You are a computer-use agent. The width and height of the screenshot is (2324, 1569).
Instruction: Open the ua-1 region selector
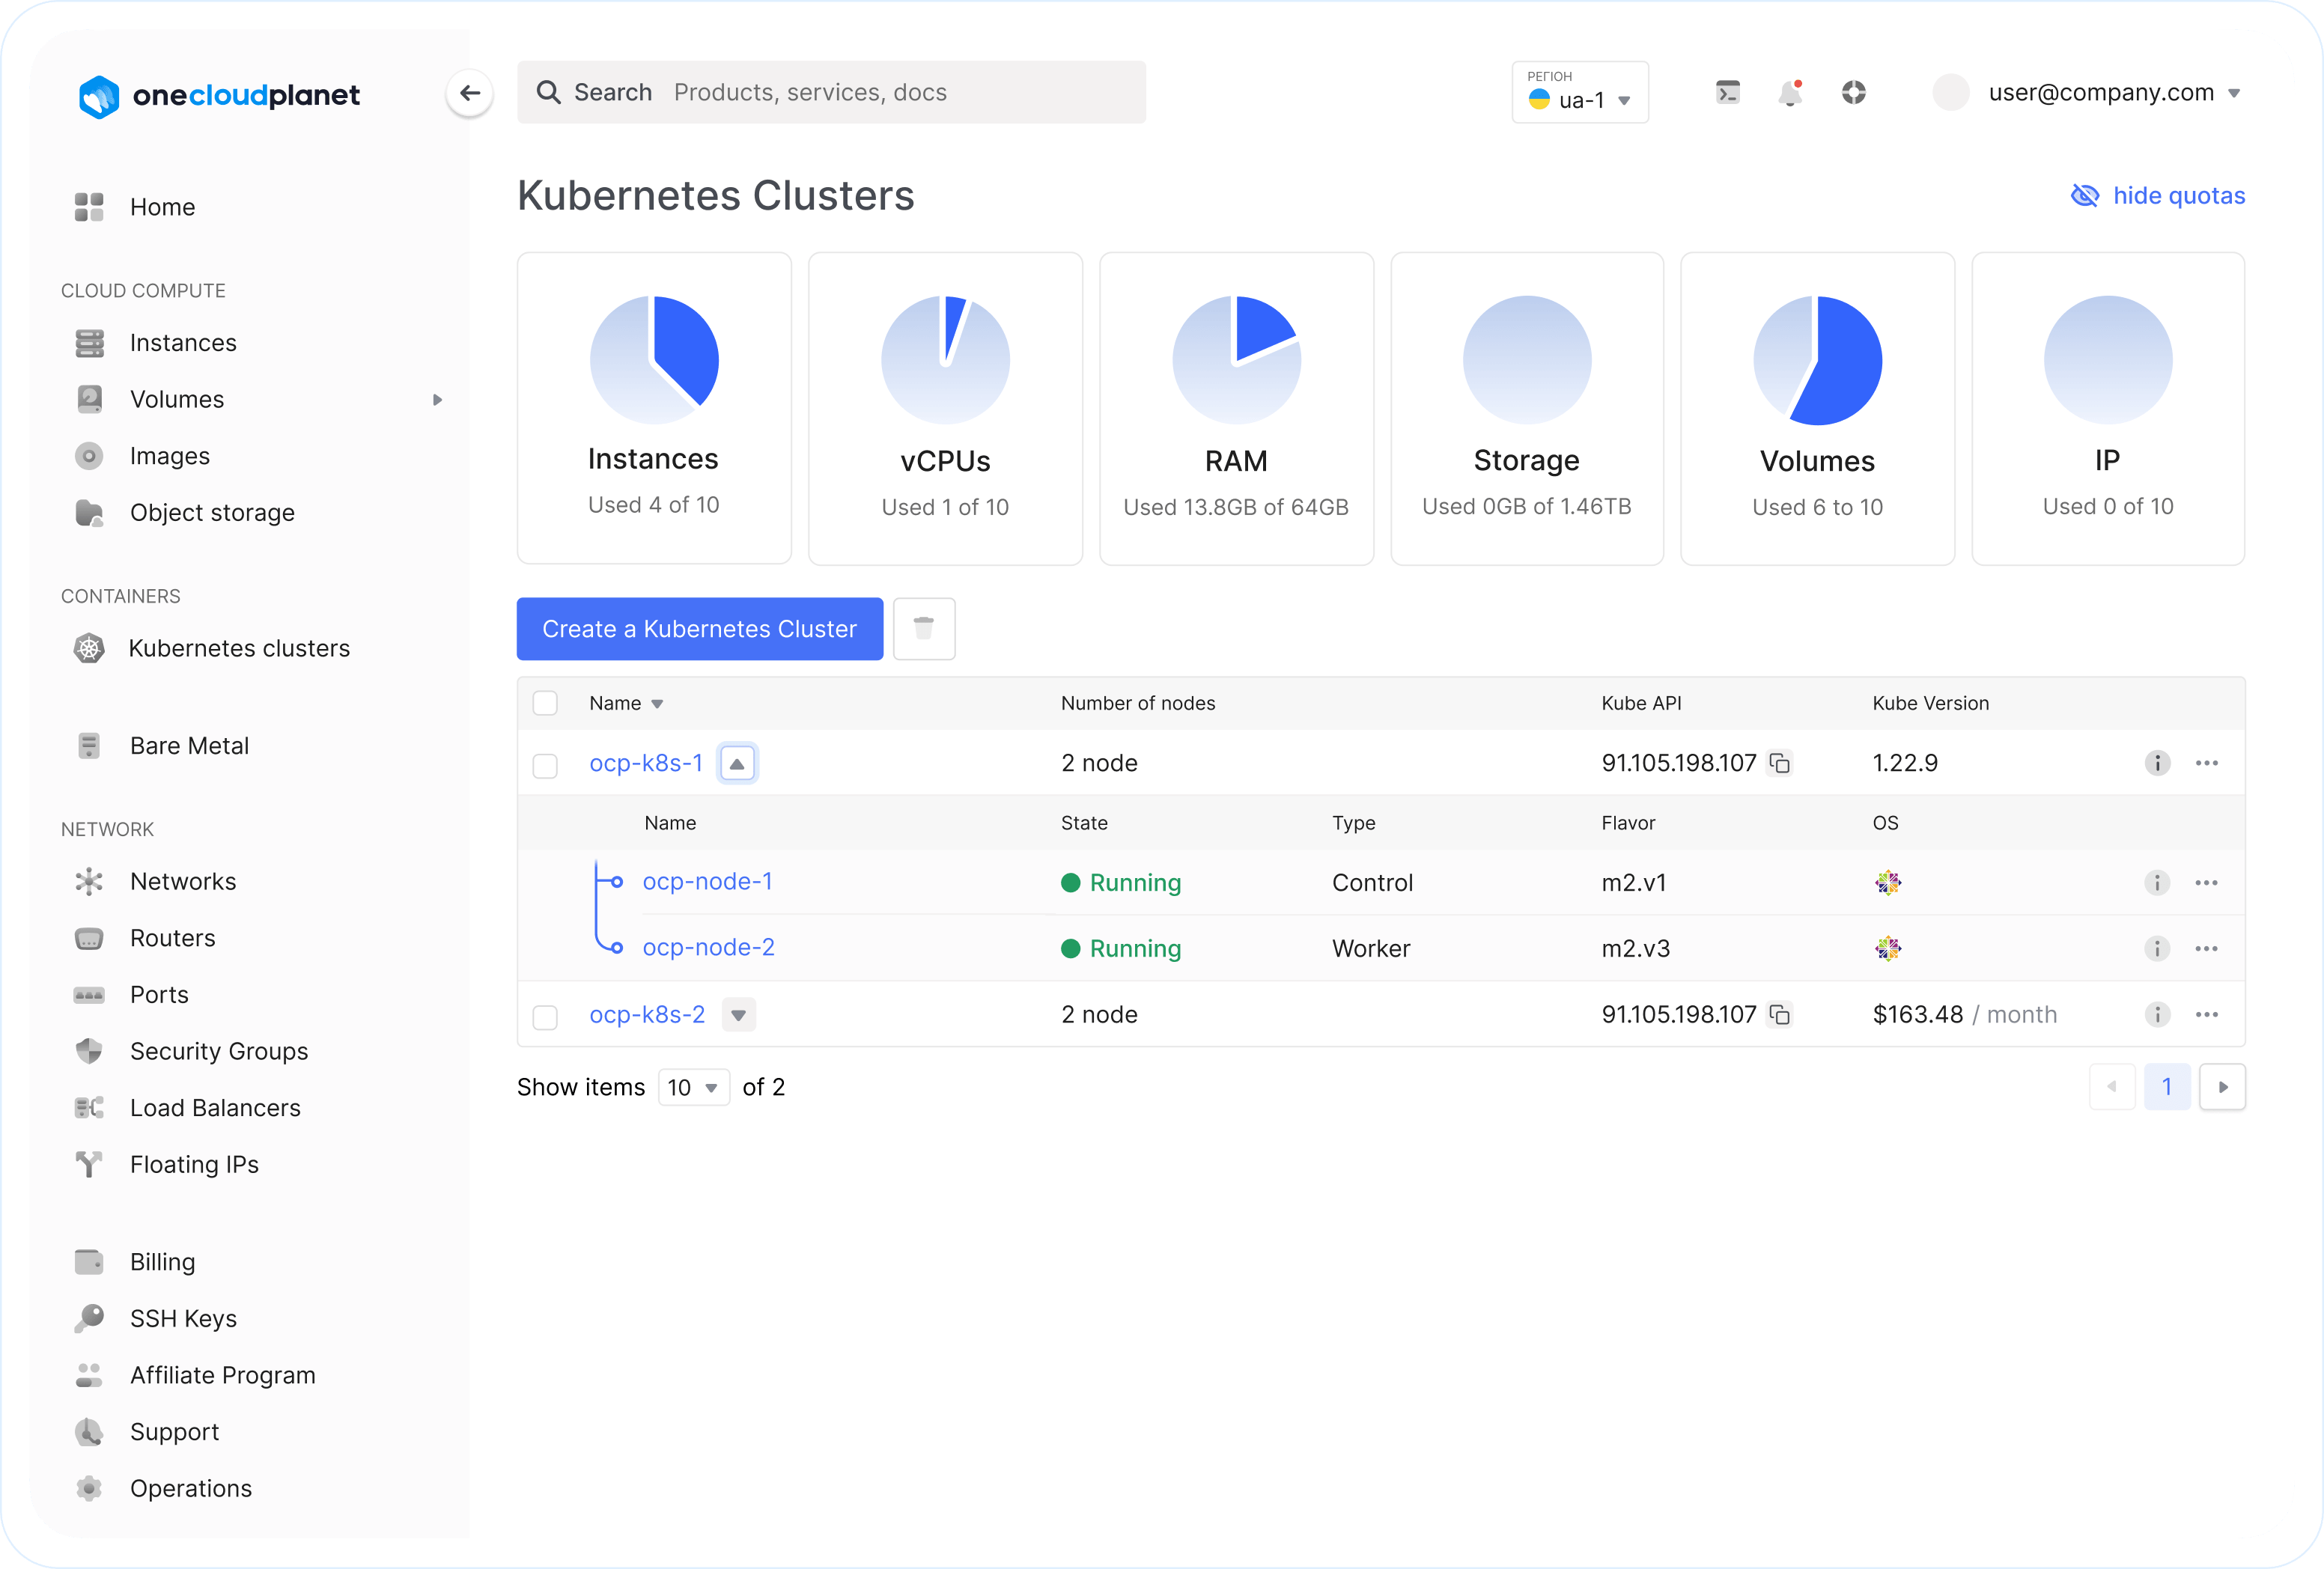(1580, 92)
